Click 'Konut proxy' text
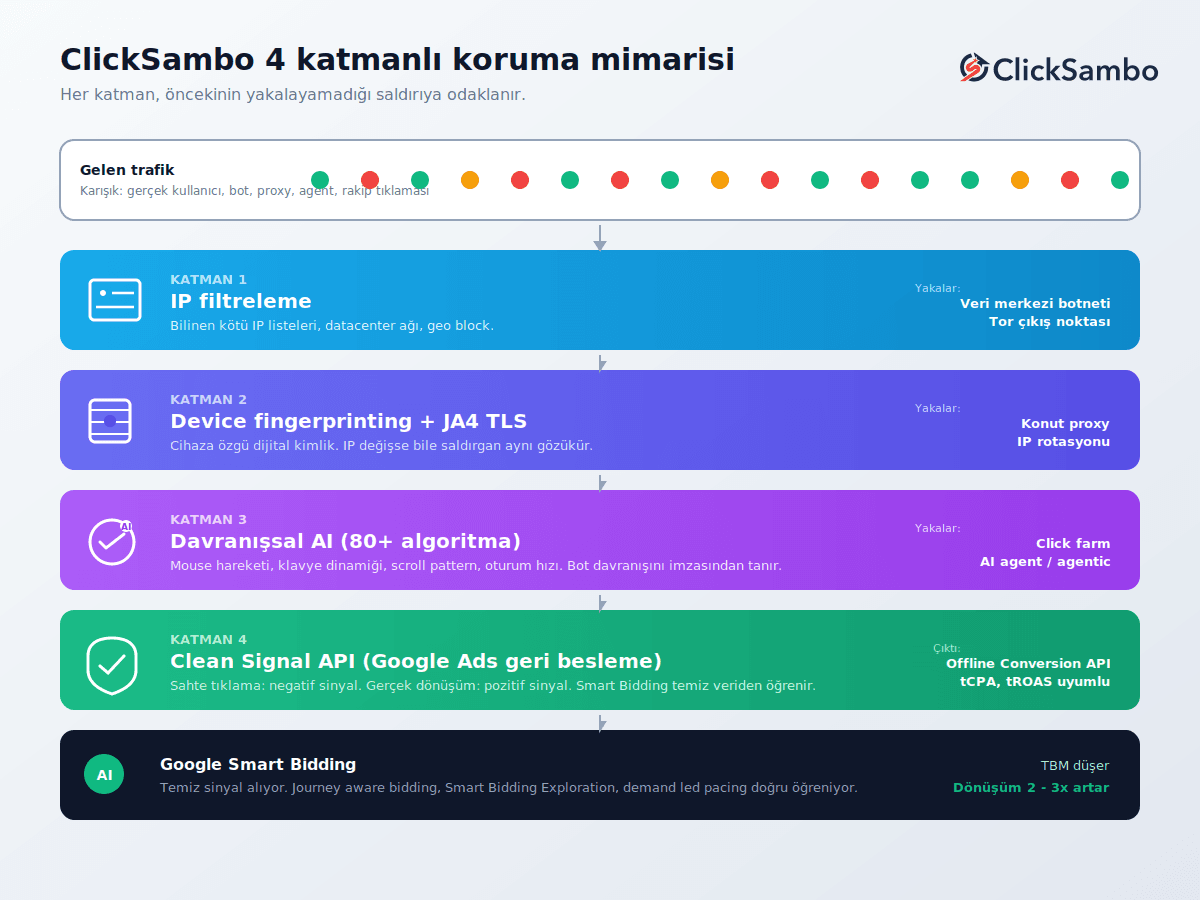The height and width of the screenshot is (900, 1200). (x=1065, y=424)
